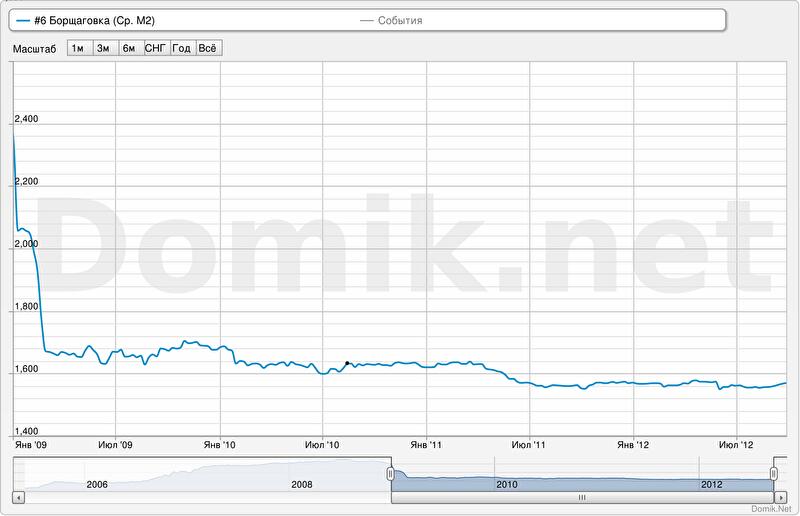
Task: Click the gray line icon for События
Action: tap(366, 20)
